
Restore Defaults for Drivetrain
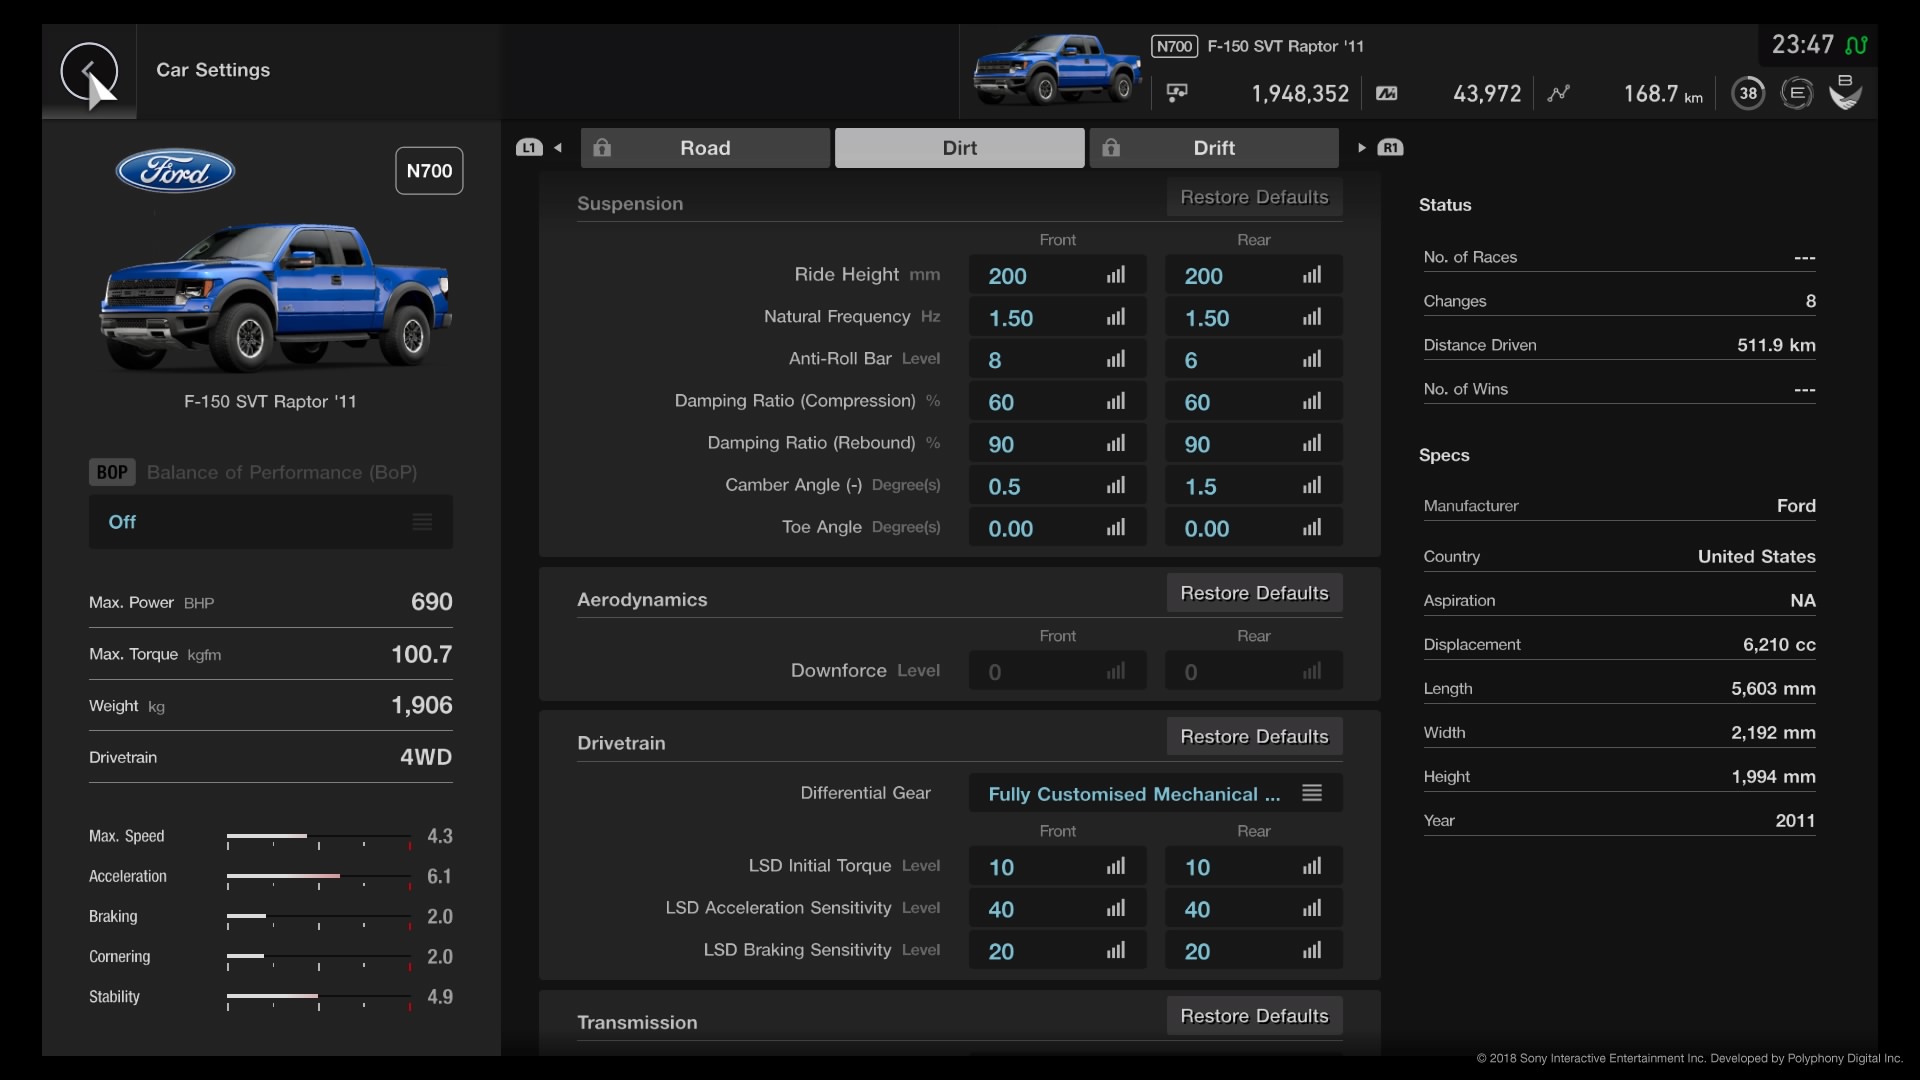[1254, 737]
